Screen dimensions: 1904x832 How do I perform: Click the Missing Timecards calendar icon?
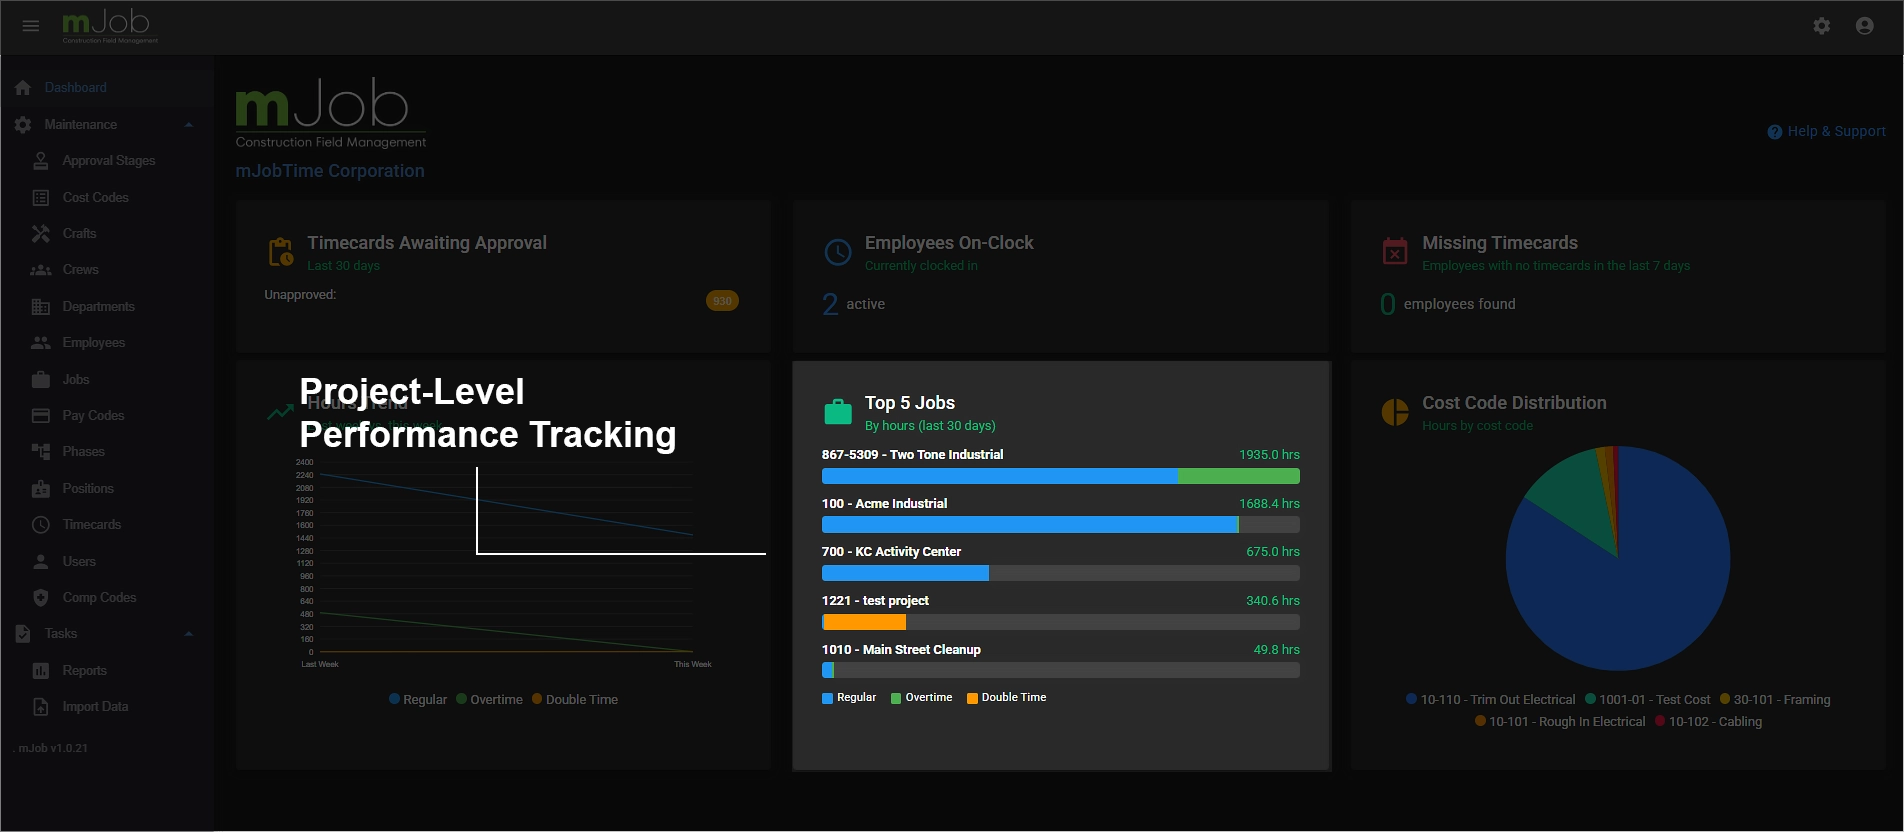(1395, 252)
